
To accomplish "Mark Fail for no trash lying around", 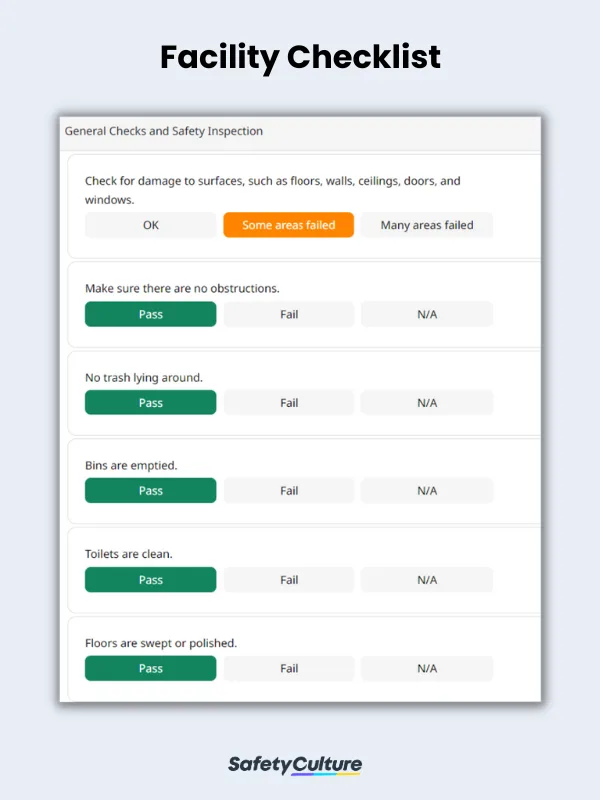I will [x=289, y=403].
